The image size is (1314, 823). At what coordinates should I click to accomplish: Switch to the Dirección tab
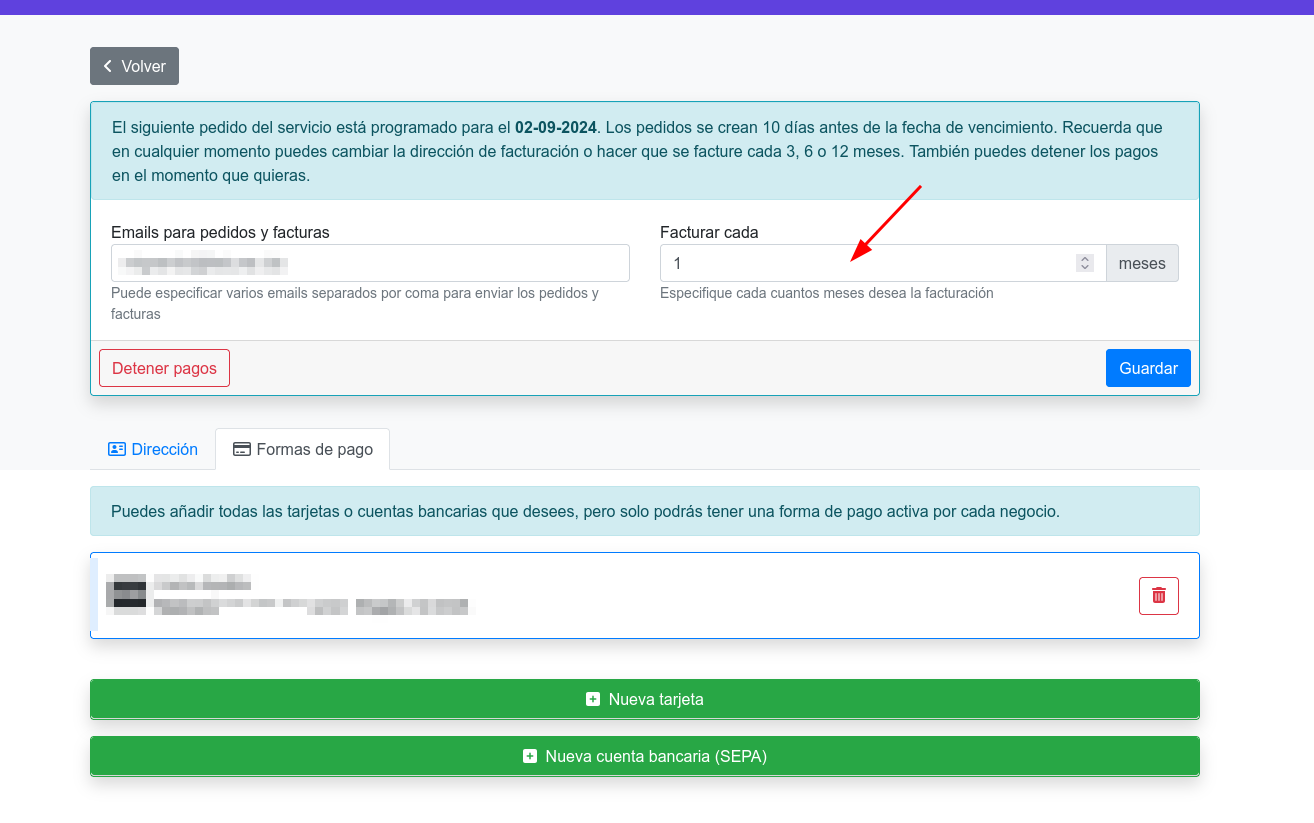pyautogui.click(x=153, y=450)
